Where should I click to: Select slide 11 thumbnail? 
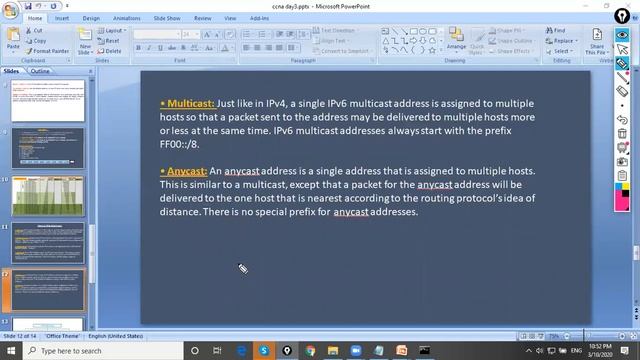point(48,243)
